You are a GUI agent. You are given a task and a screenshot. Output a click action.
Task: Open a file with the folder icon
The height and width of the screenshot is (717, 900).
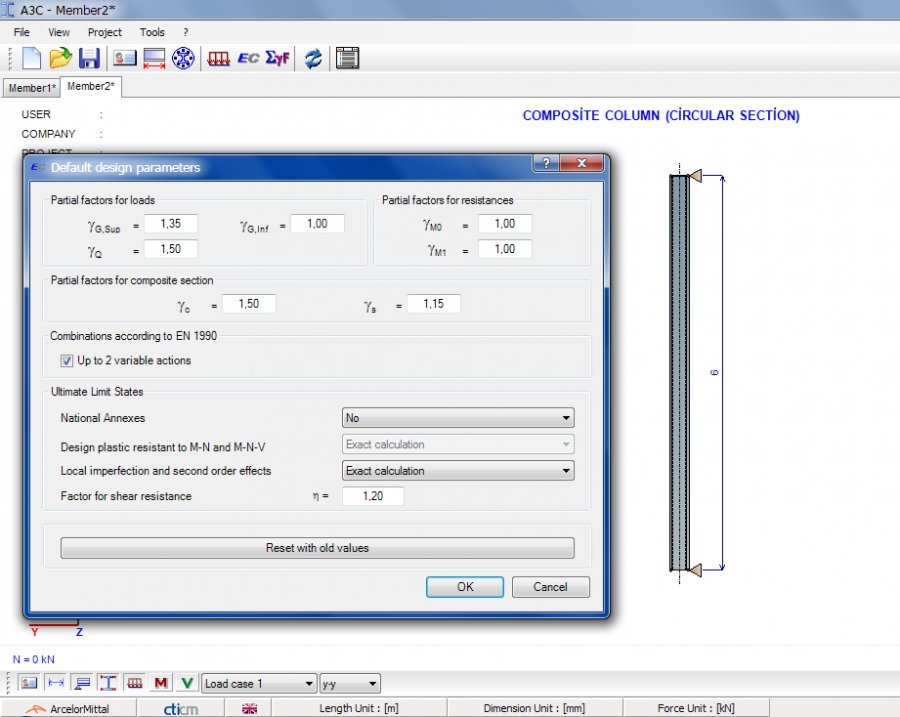click(60, 58)
